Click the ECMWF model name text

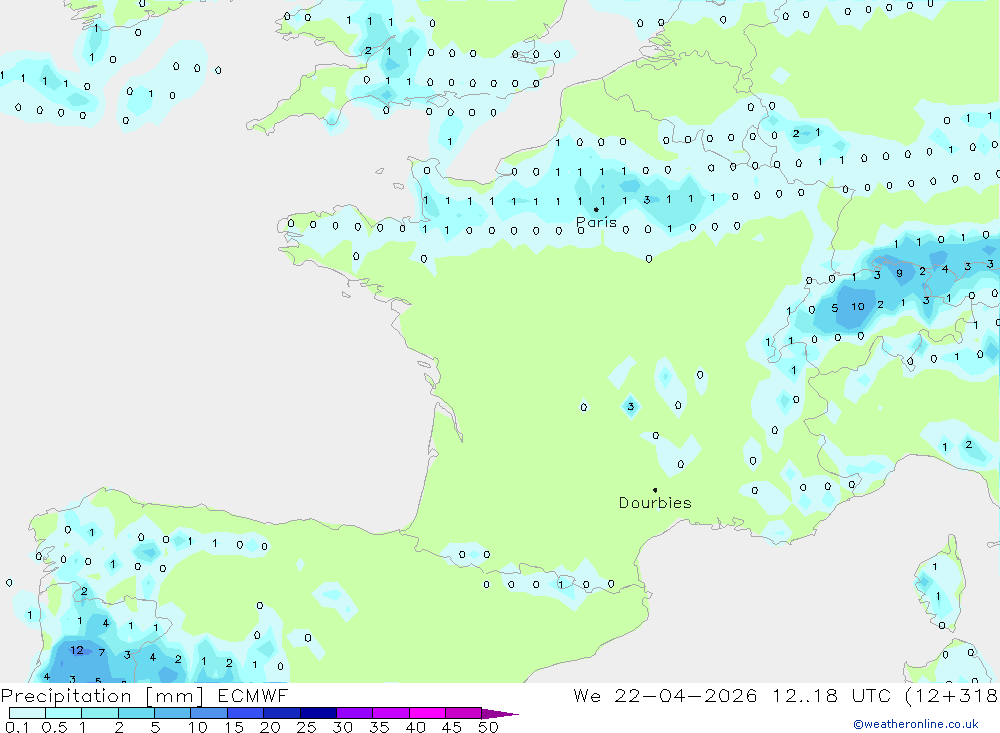(x=253, y=695)
